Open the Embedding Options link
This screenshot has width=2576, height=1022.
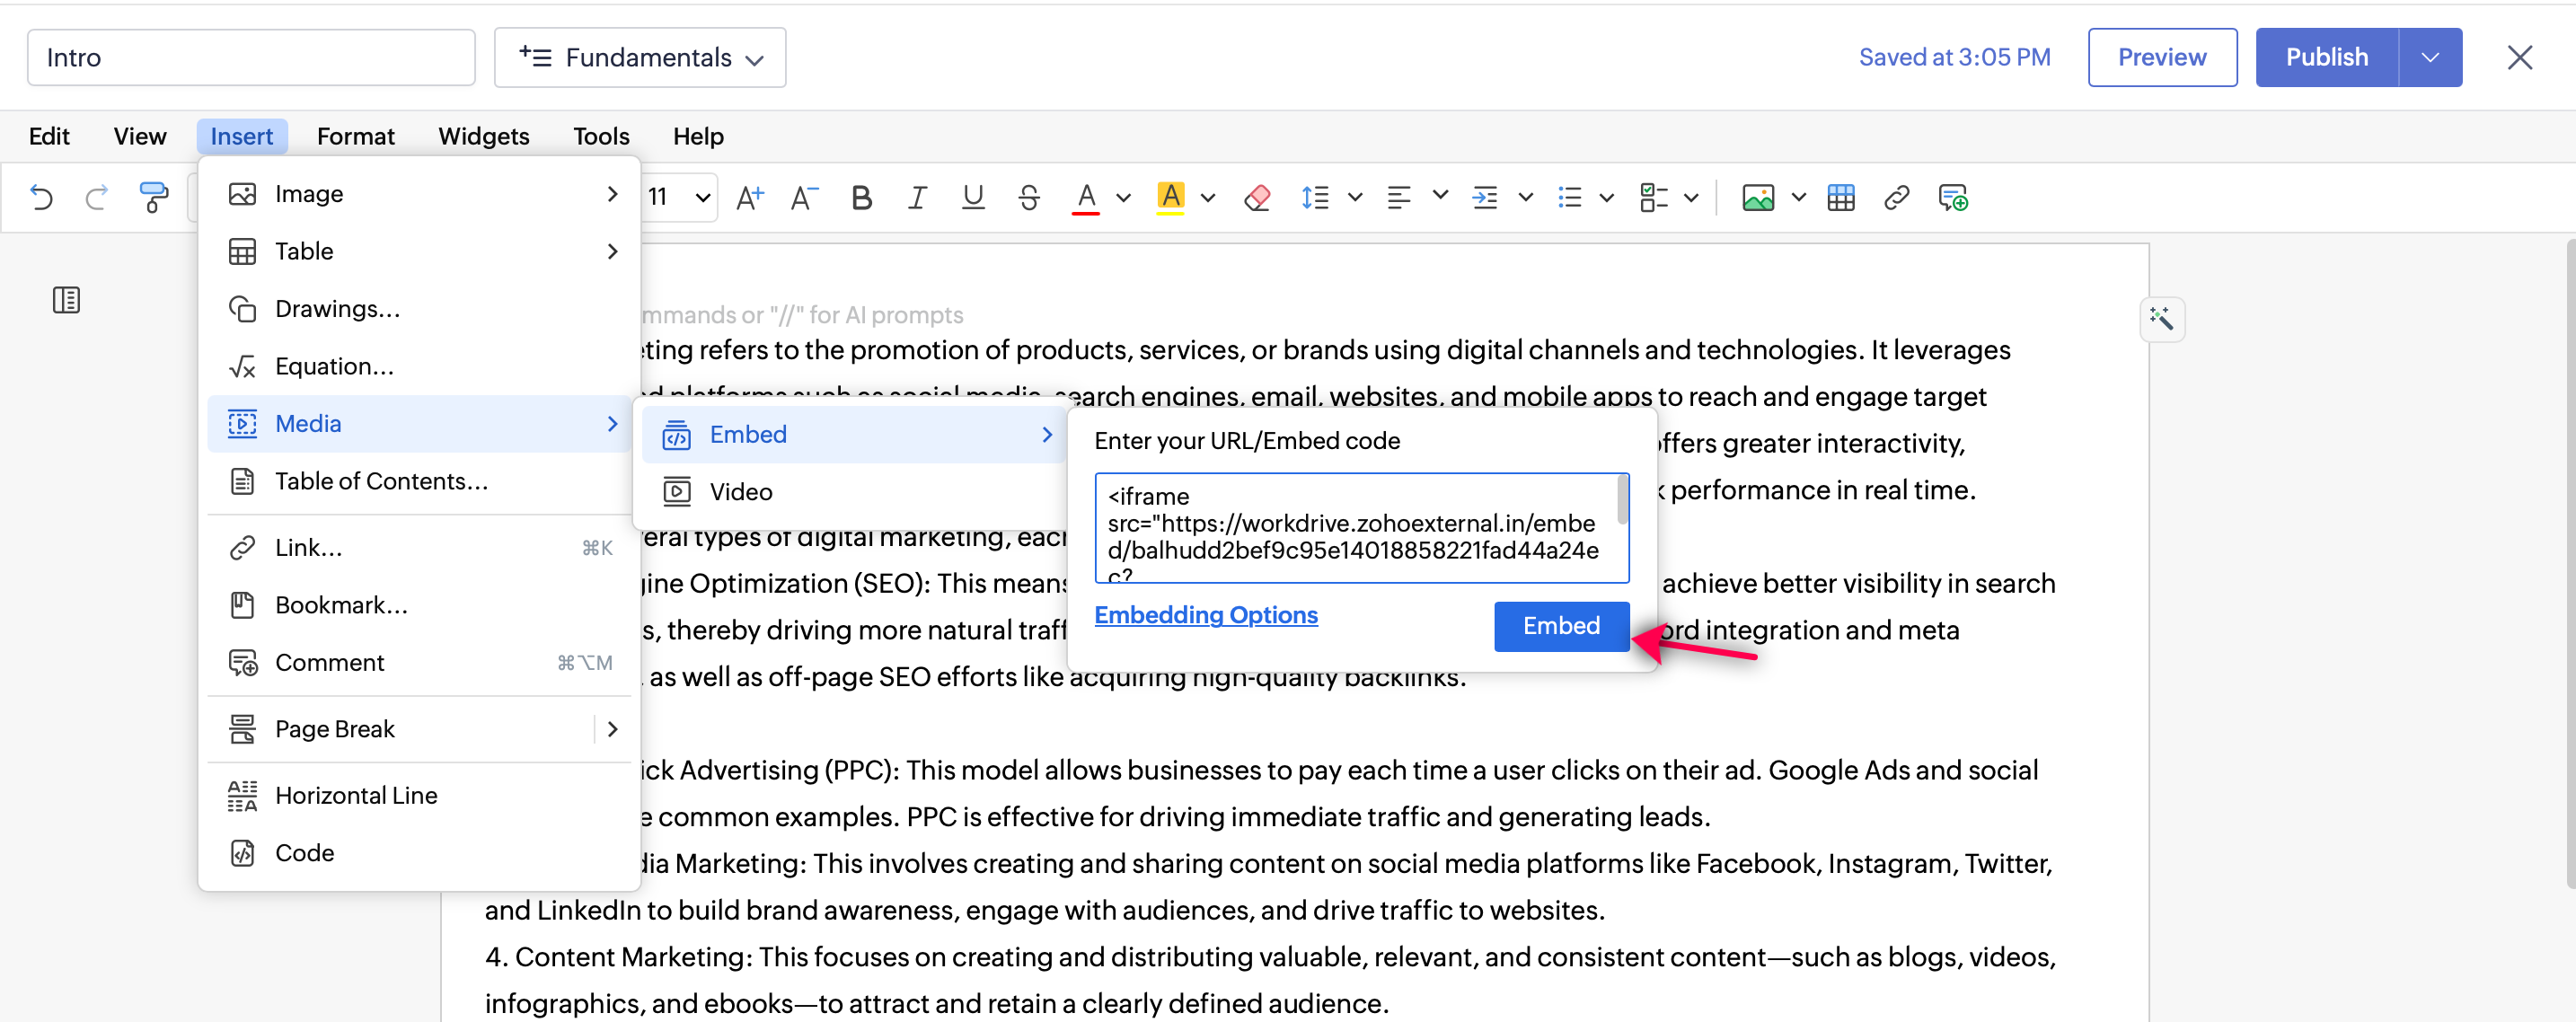point(1205,615)
